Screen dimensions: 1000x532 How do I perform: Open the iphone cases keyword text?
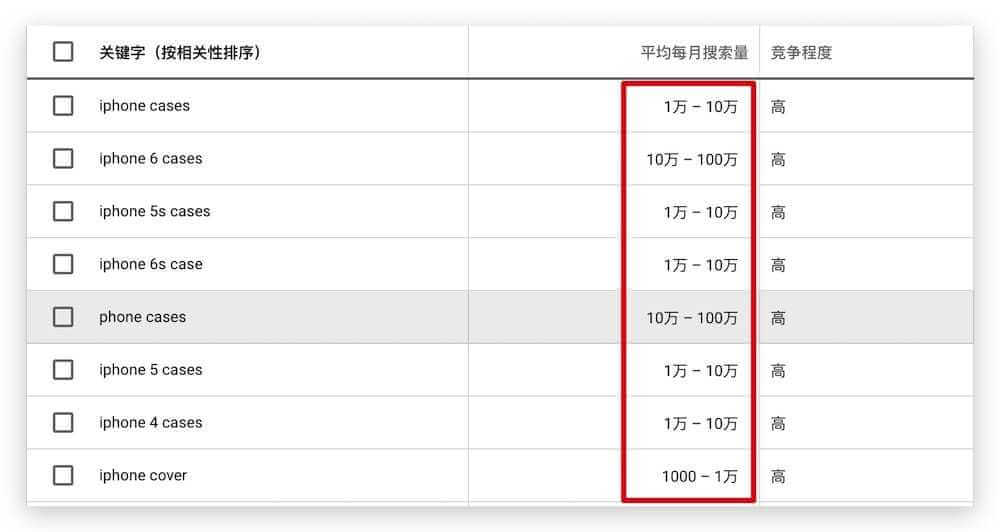[x=144, y=106]
